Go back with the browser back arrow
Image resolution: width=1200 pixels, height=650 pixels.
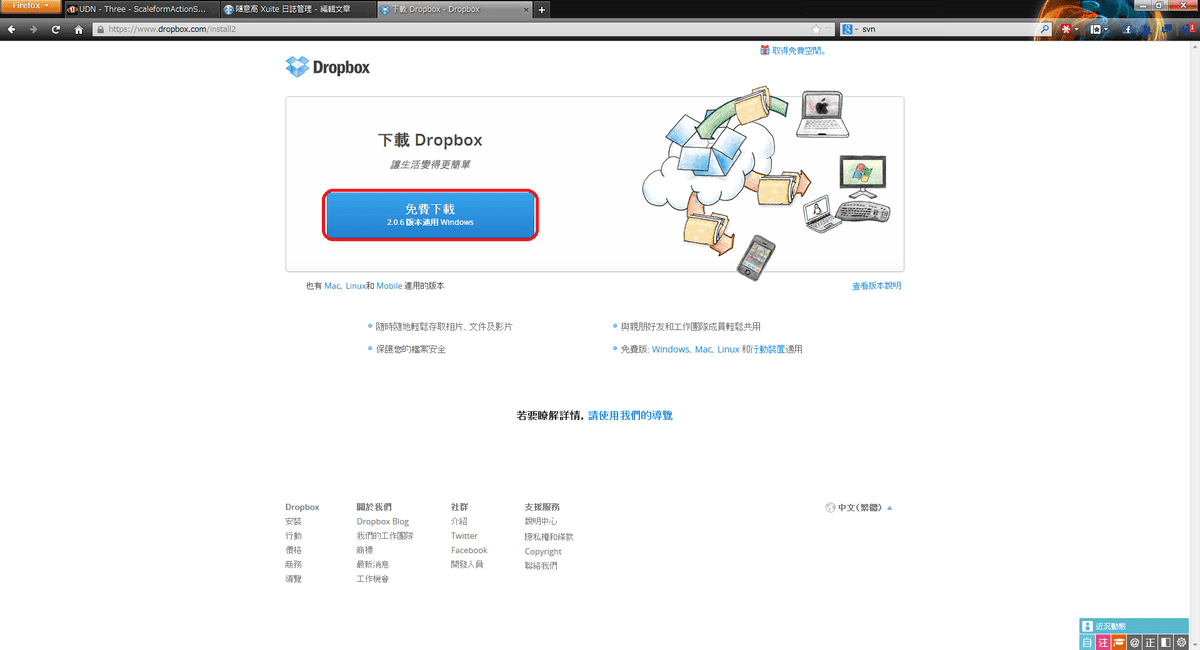pyautogui.click(x=11, y=30)
